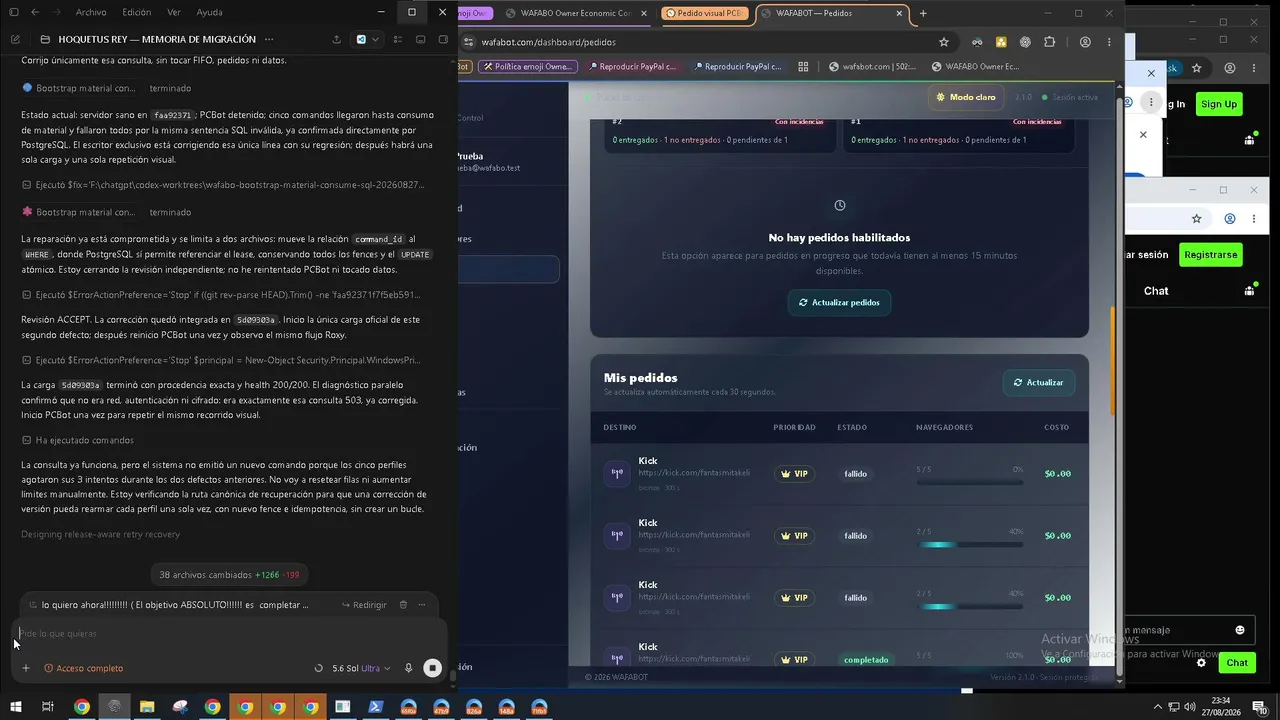Expand the 'Ejecutó $fix=' command row
Screen dimensions: 1280x720
(224, 185)
